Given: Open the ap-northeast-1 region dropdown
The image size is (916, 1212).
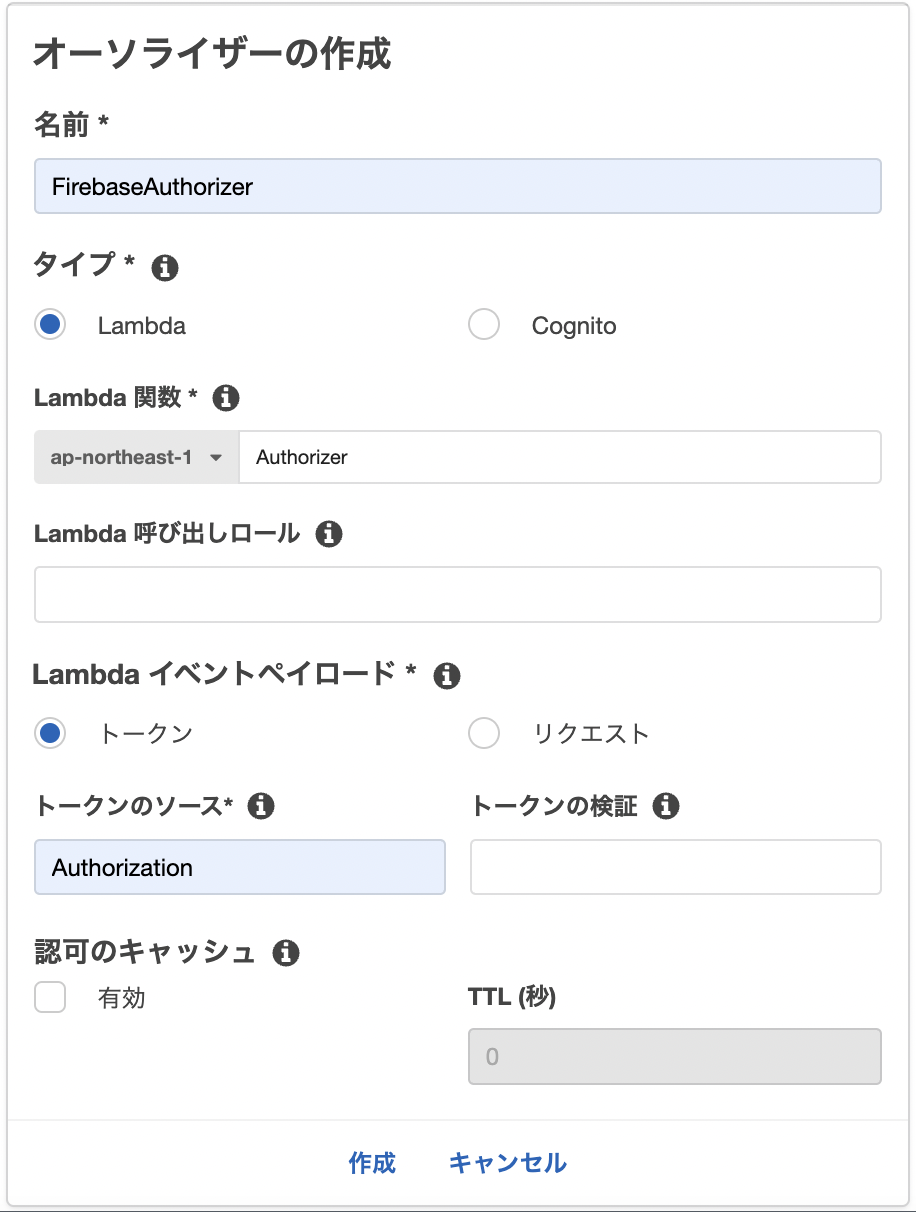Looking at the screenshot, I should point(135,457).
